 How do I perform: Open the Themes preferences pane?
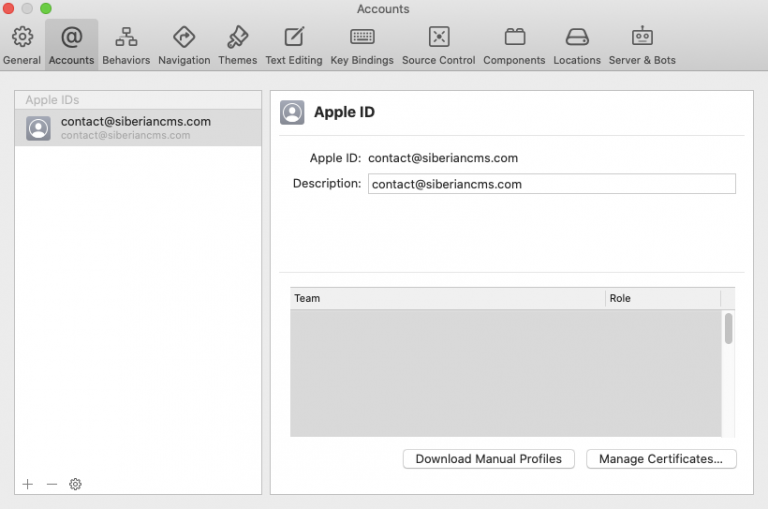[238, 45]
